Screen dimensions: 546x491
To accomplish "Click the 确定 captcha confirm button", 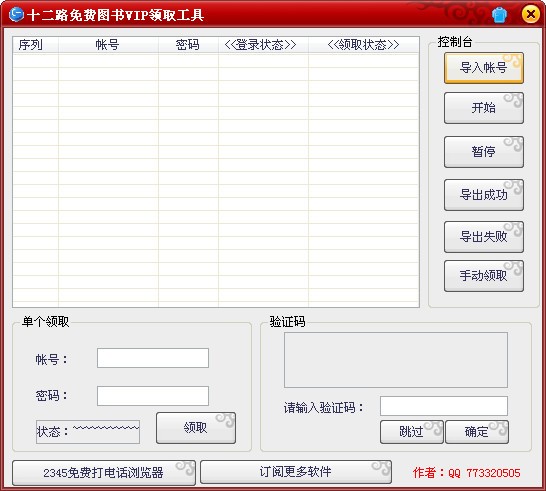I will coord(477,432).
